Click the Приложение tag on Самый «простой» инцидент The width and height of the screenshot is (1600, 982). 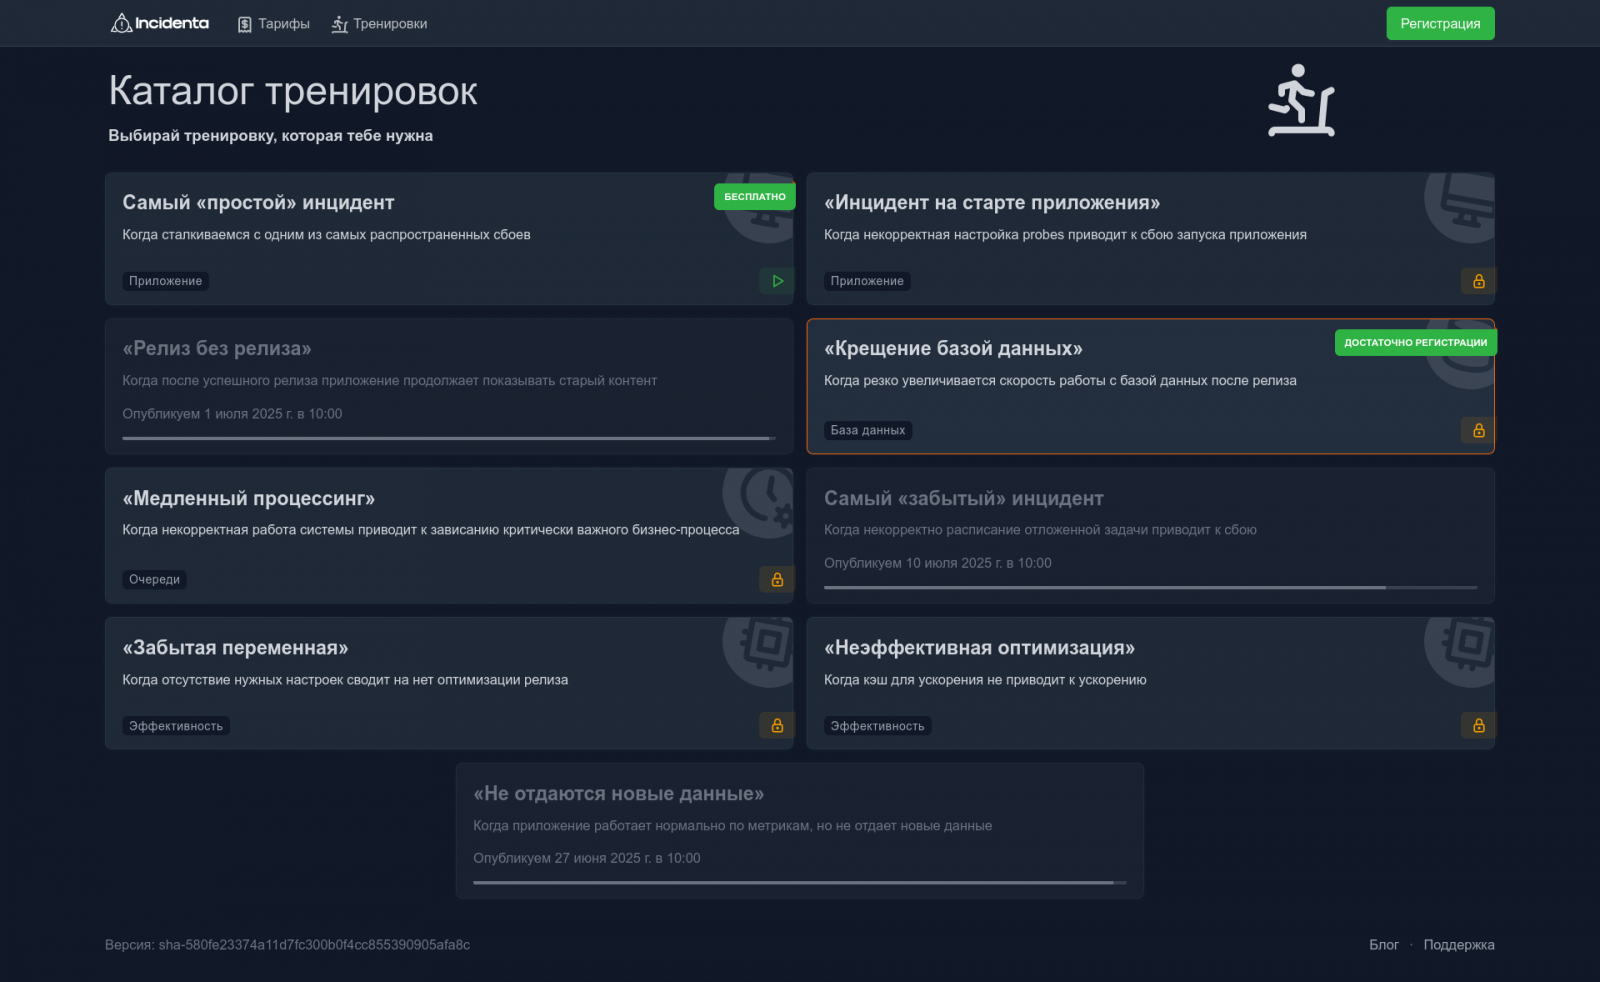(166, 281)
